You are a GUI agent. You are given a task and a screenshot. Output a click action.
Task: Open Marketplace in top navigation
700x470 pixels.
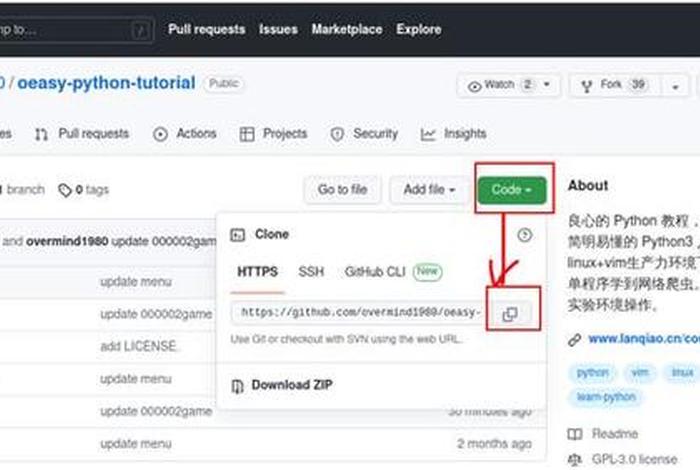347,29
